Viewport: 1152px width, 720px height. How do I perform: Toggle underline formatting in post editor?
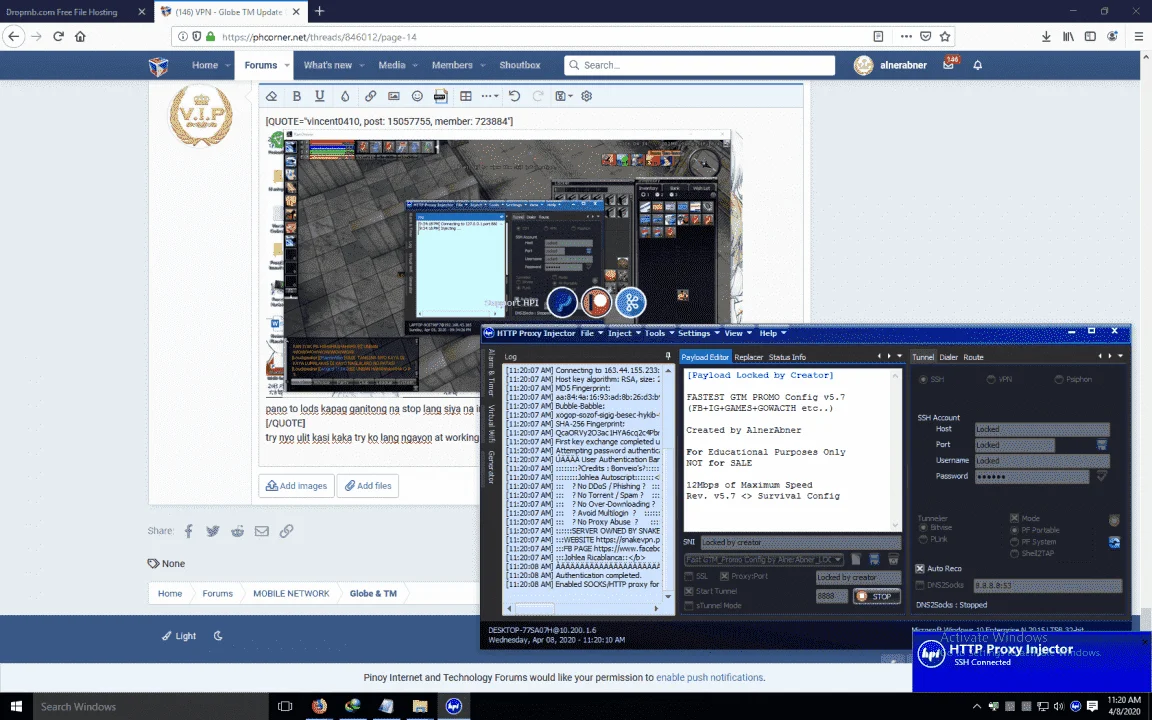click(320, 96)
